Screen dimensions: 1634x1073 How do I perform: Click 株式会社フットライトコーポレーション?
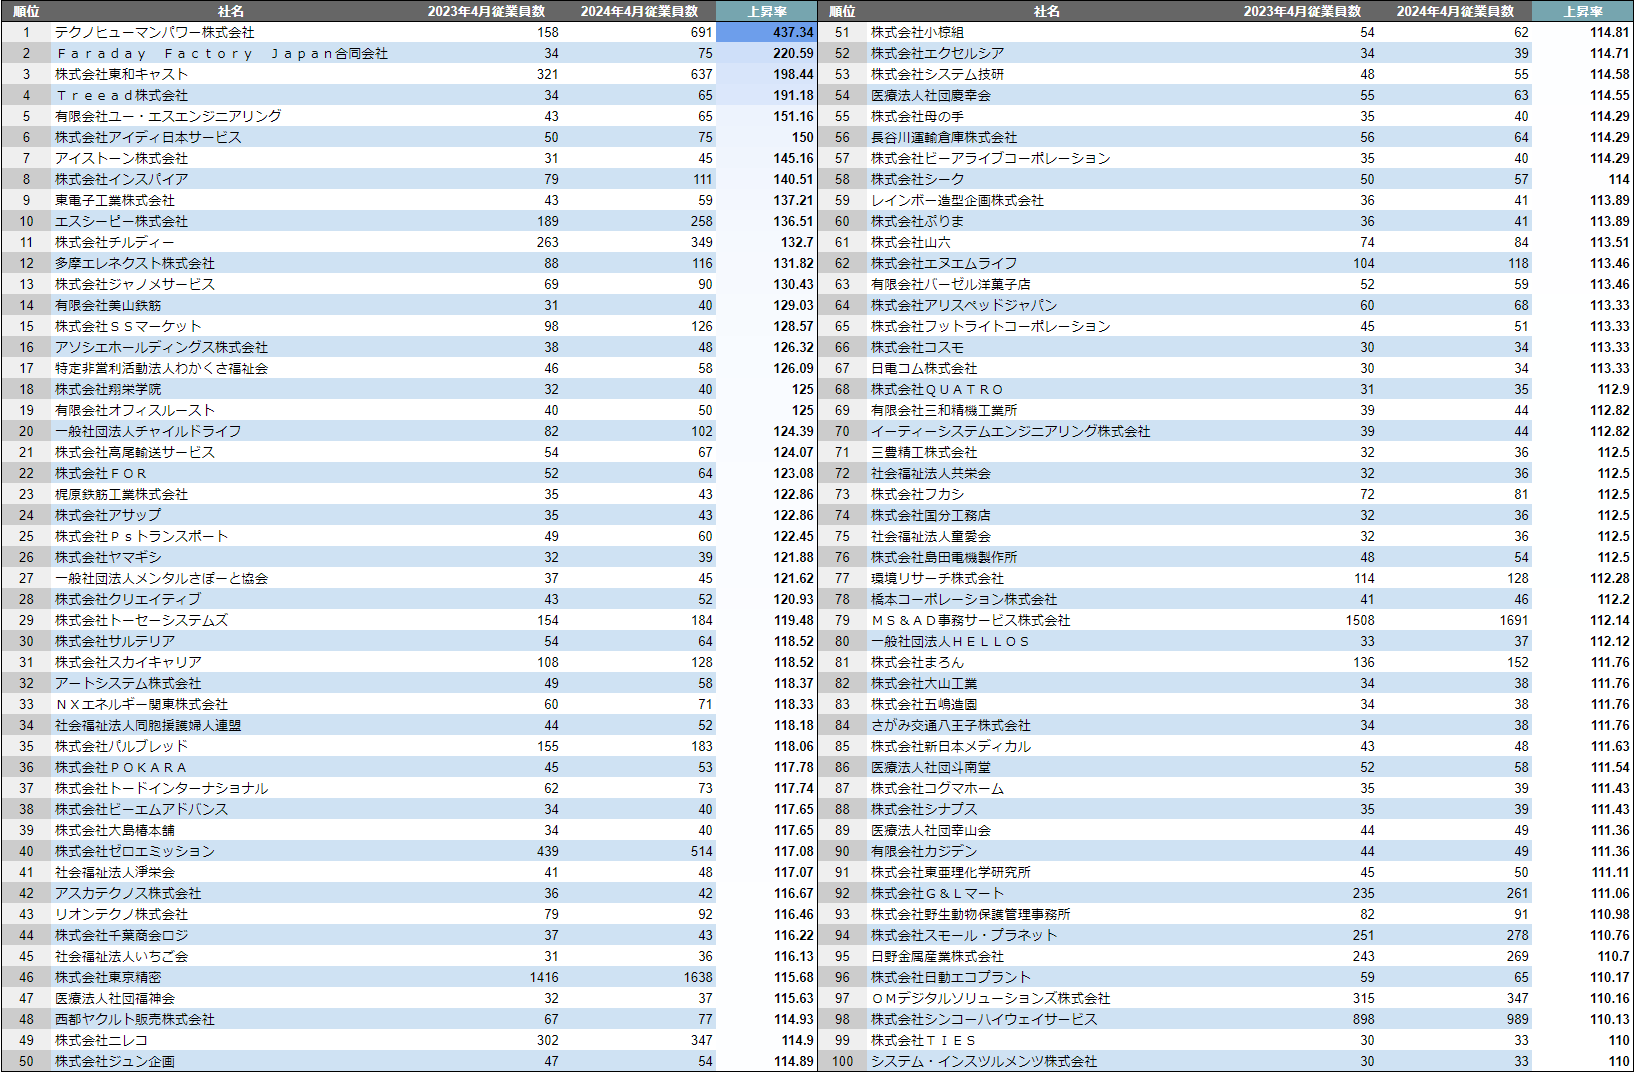click(x=991, y=326)
